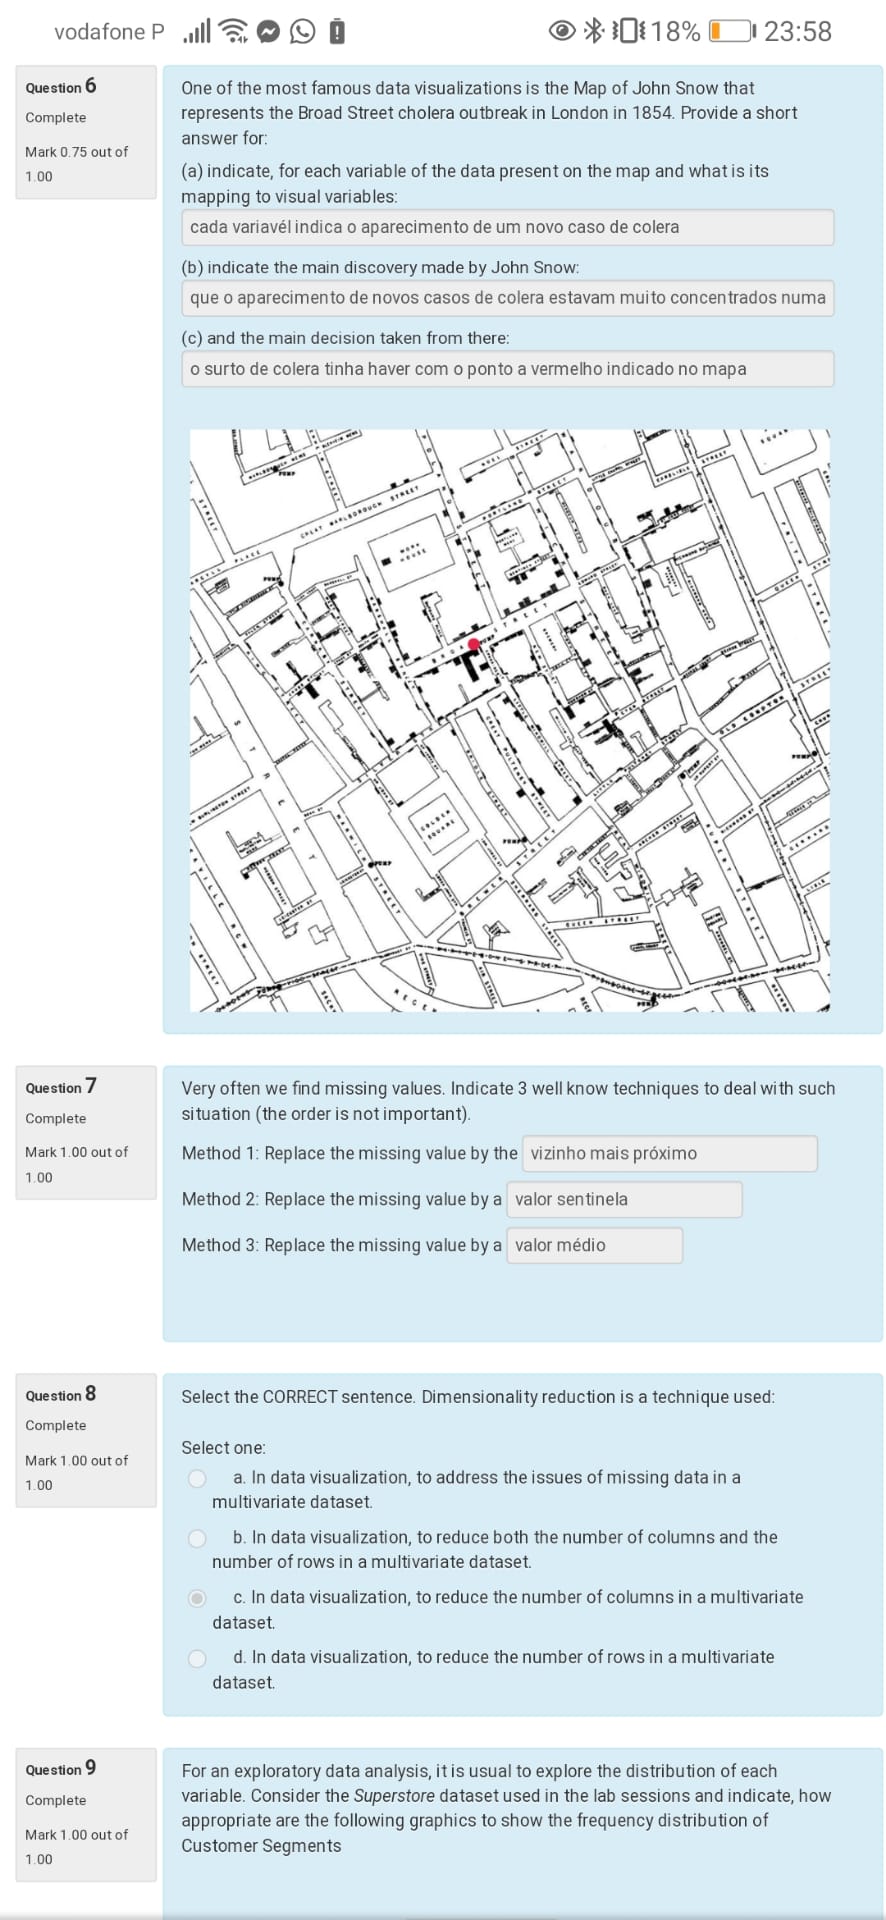Tap the mobile signal strength icon
Viewport: 886px width, 1920px height.
coord(197,31)
